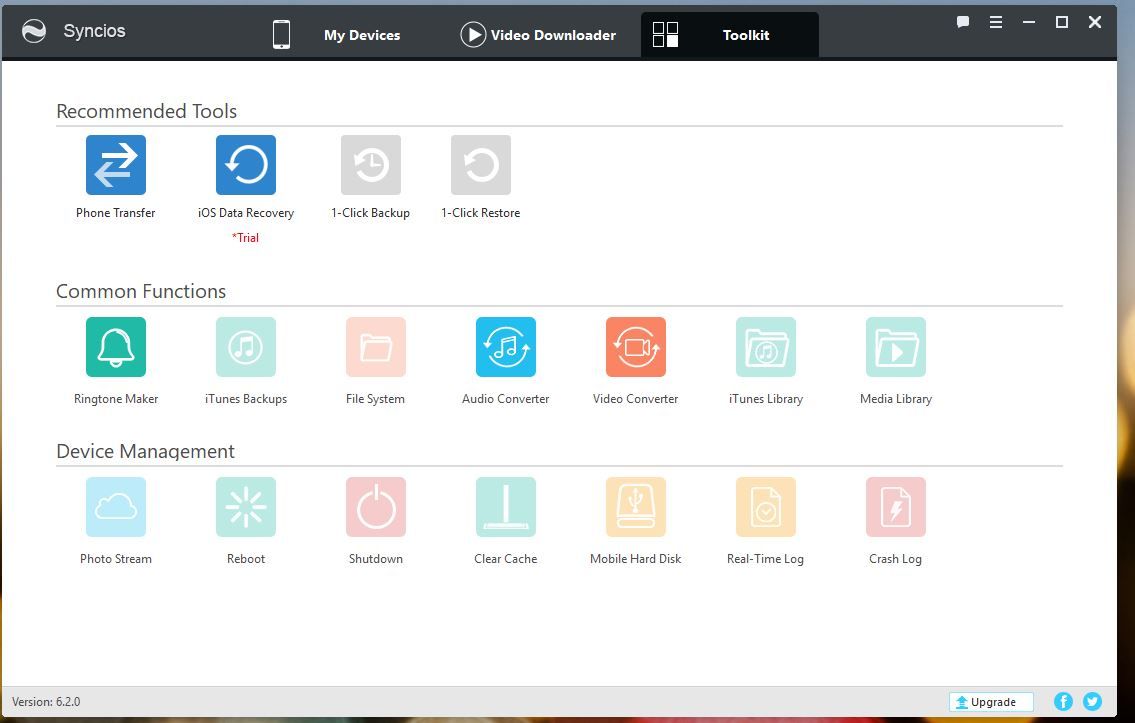Open the Real-Time Log
The height and width of the screenshot is (723, 1135).
point(766,507)
